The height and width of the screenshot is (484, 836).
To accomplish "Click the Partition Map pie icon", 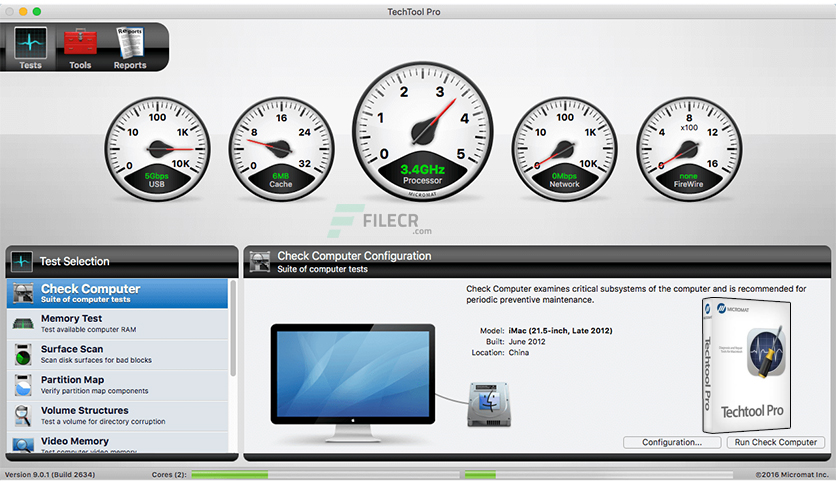I will (23, 385).
